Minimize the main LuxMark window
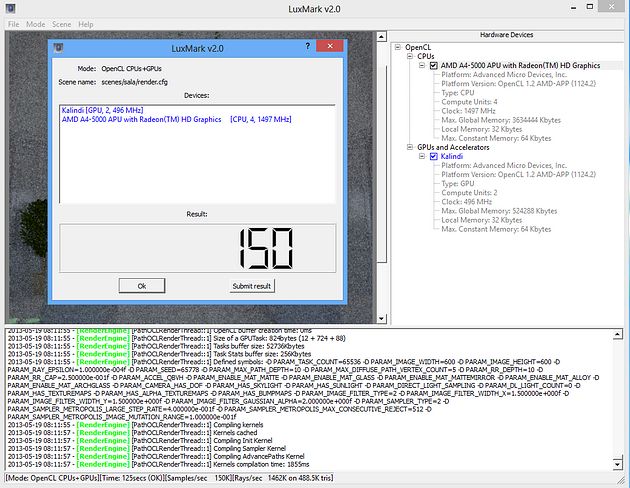 point(573,8)
